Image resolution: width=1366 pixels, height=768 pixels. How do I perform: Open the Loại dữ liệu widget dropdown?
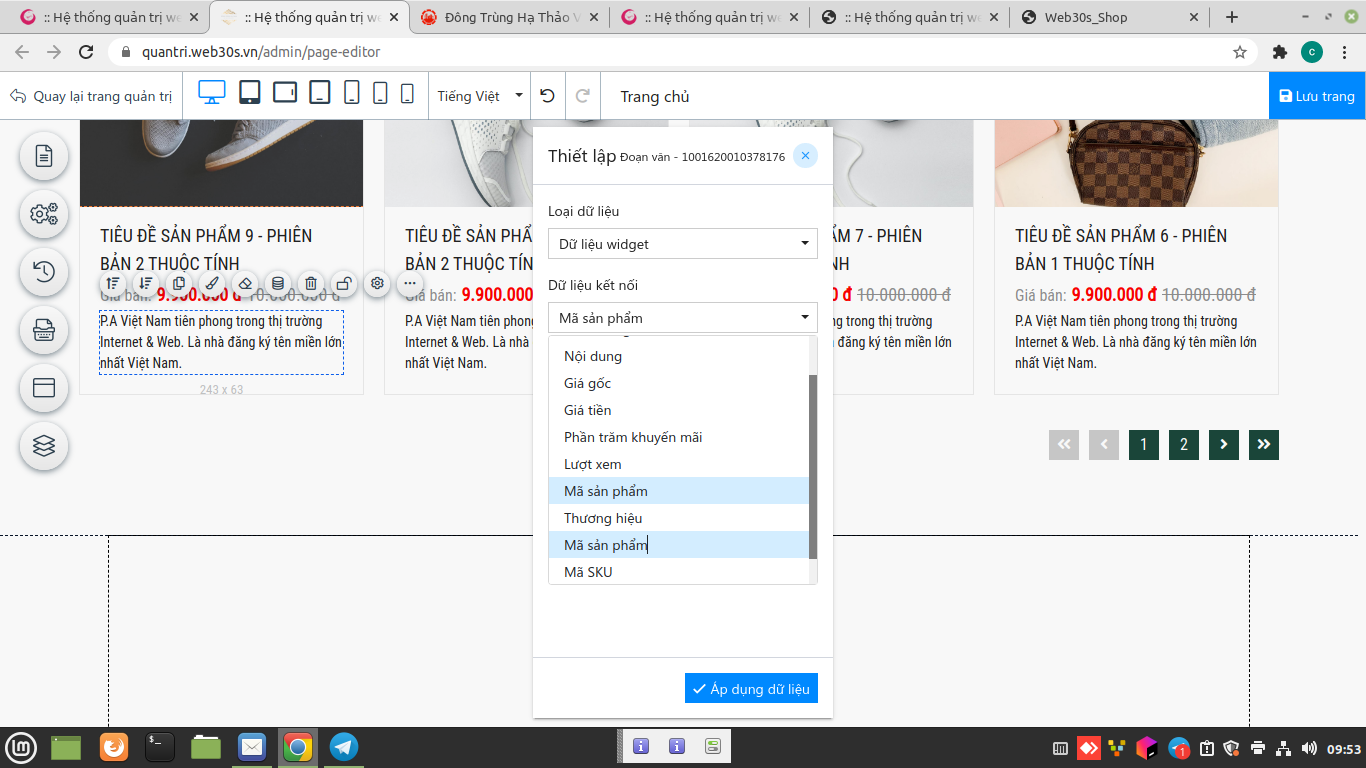coord(683,244)
